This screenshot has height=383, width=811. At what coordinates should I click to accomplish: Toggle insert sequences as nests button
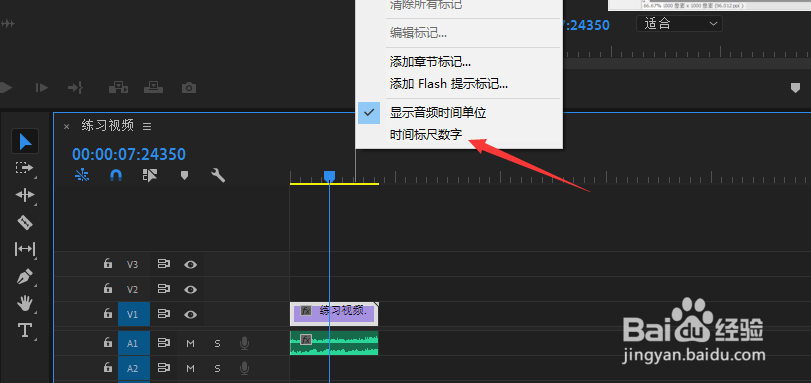click(x=82, y=176)
